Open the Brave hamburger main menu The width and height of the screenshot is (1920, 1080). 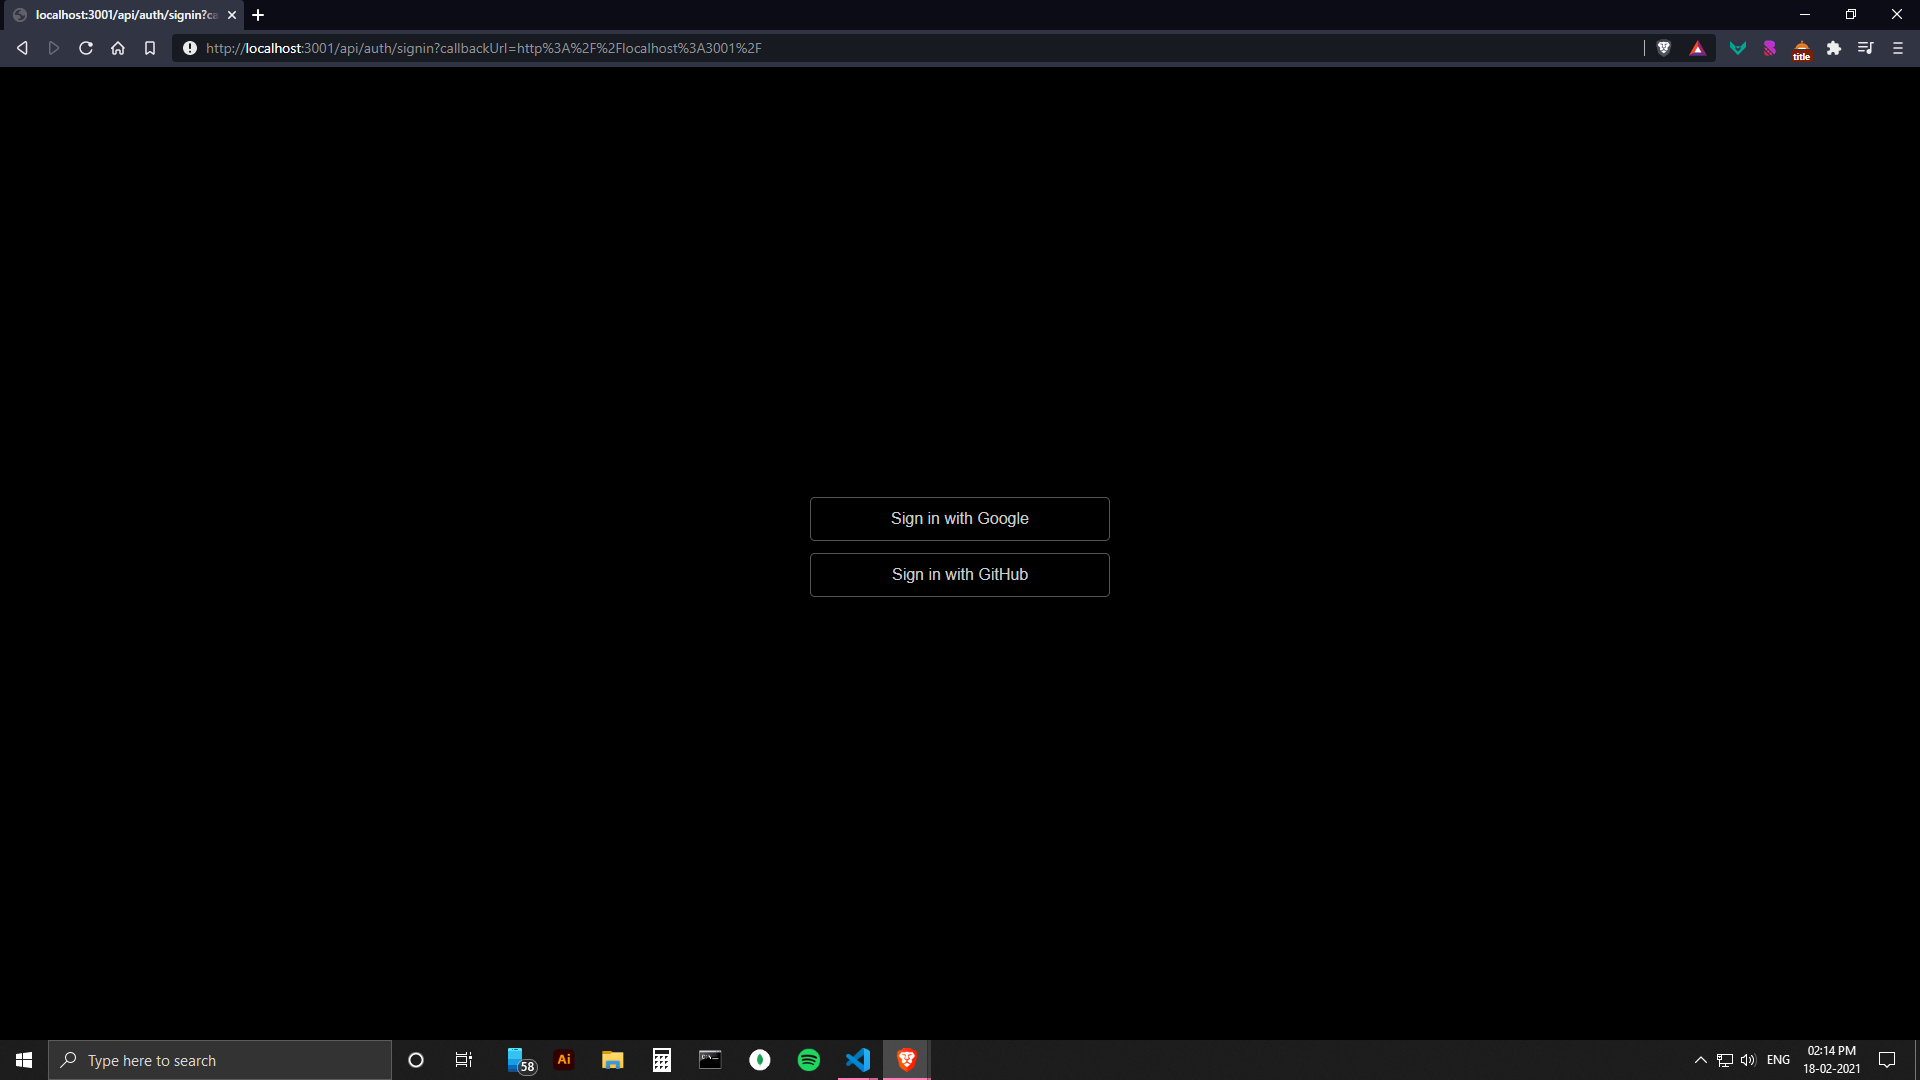[1898, 48]
